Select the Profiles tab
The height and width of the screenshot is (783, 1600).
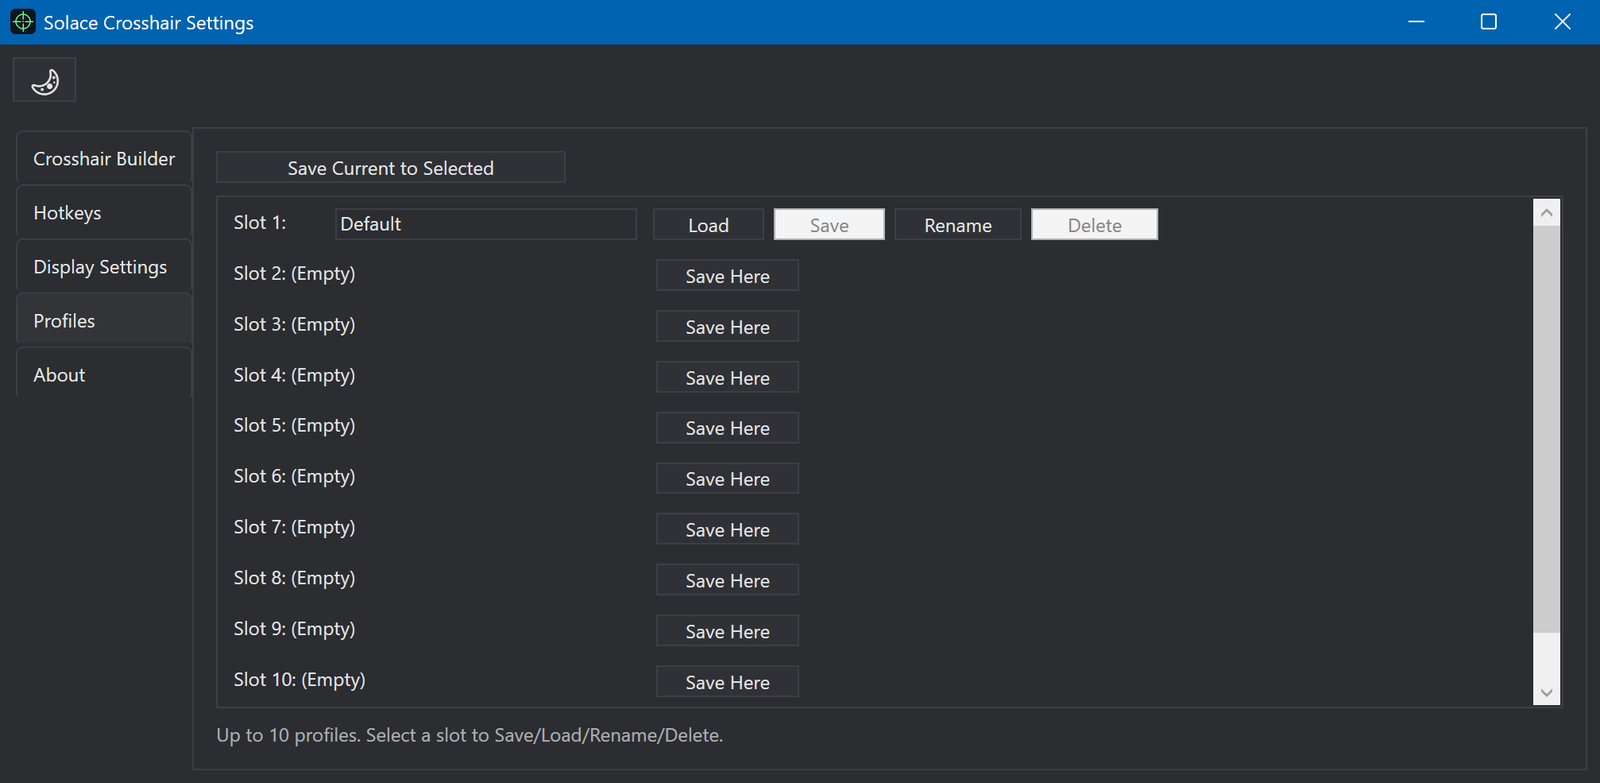[104, 320]
